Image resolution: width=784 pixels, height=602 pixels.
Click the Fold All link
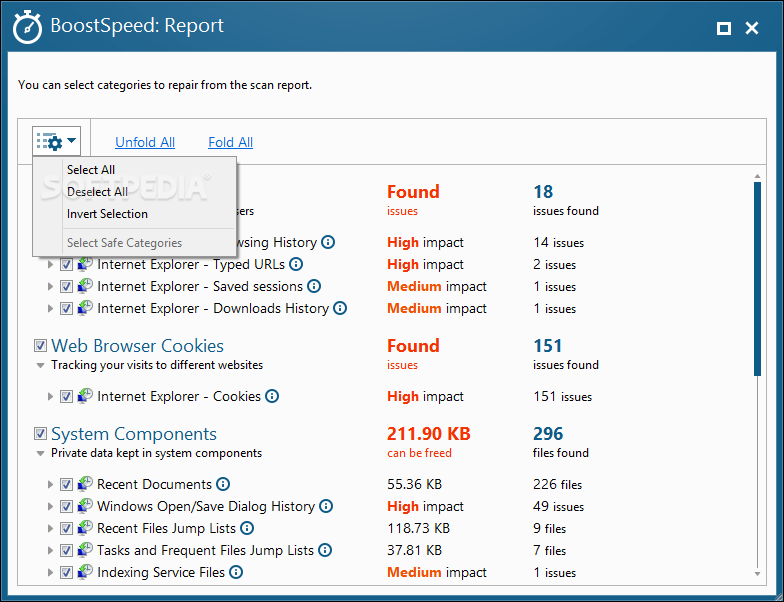pos(230,142)
